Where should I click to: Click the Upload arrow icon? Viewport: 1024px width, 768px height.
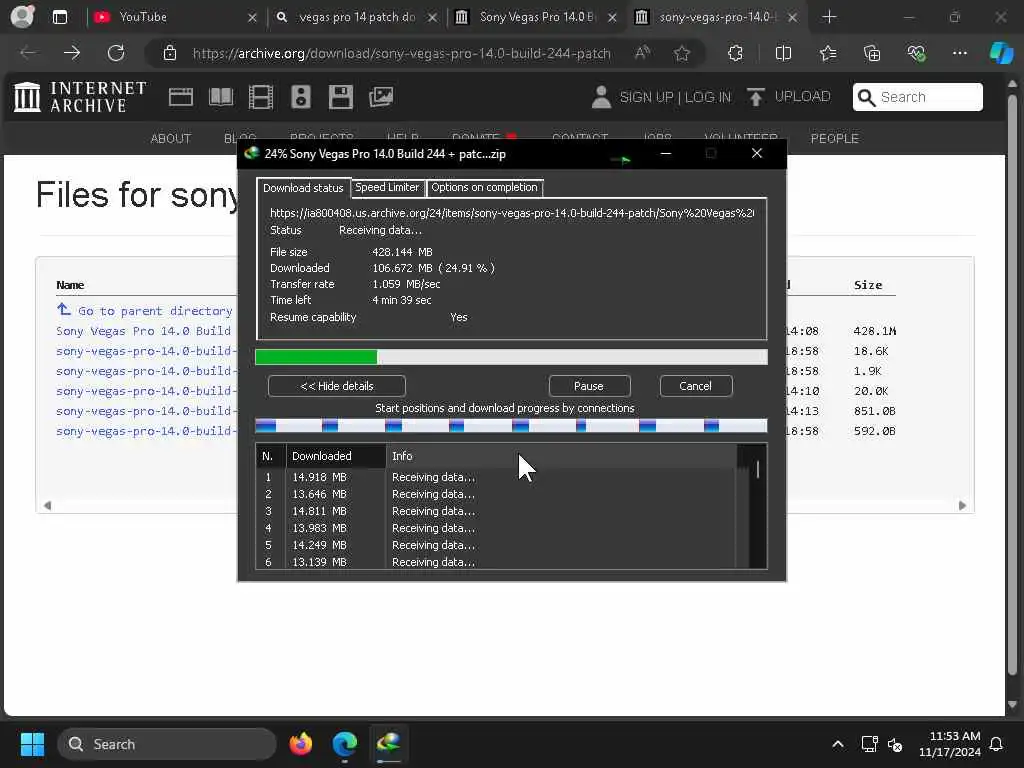click(x=756, y=97)
